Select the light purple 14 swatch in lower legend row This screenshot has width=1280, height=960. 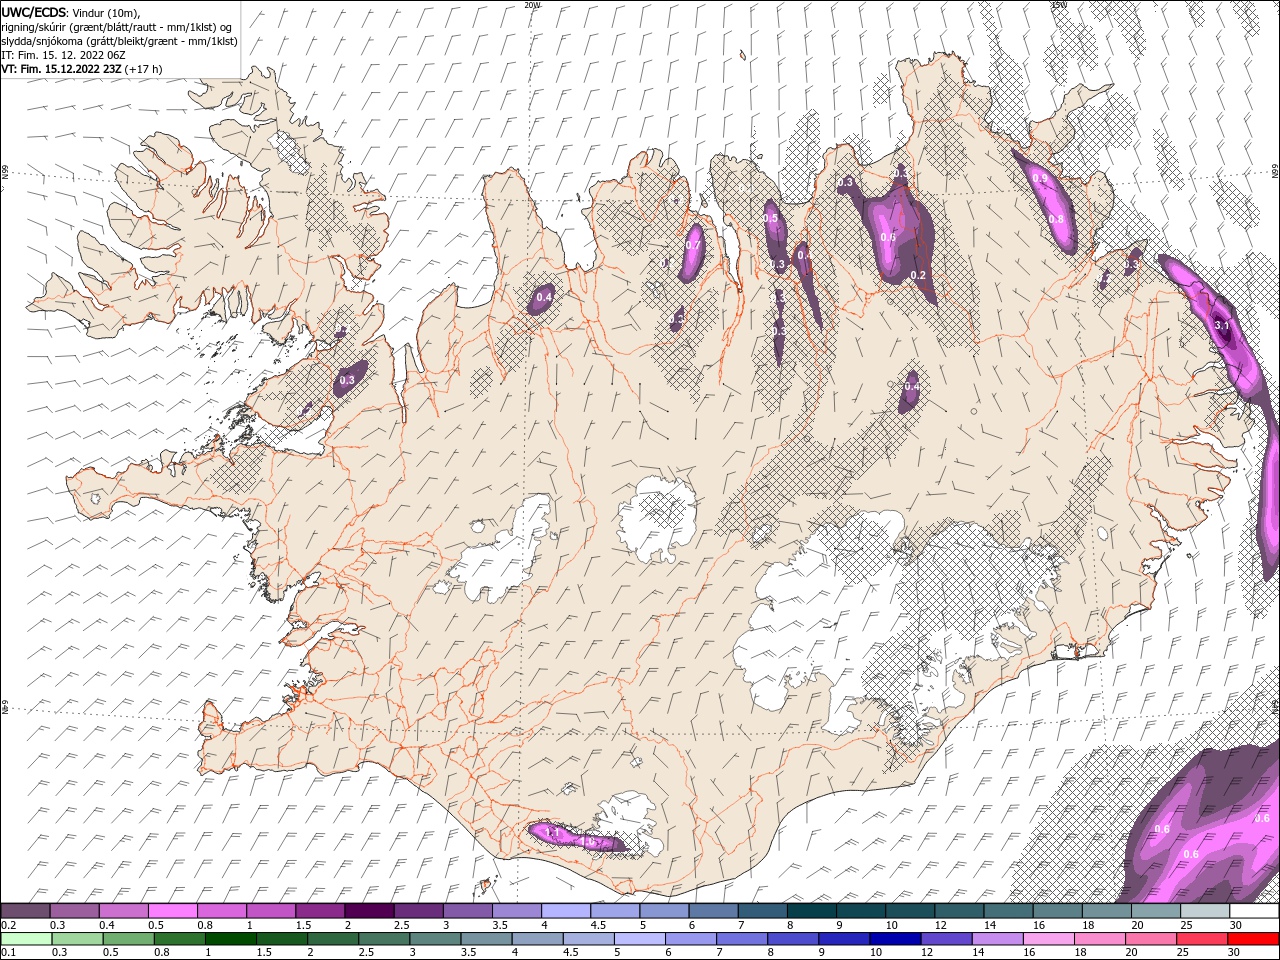click(x=999, y=939)
